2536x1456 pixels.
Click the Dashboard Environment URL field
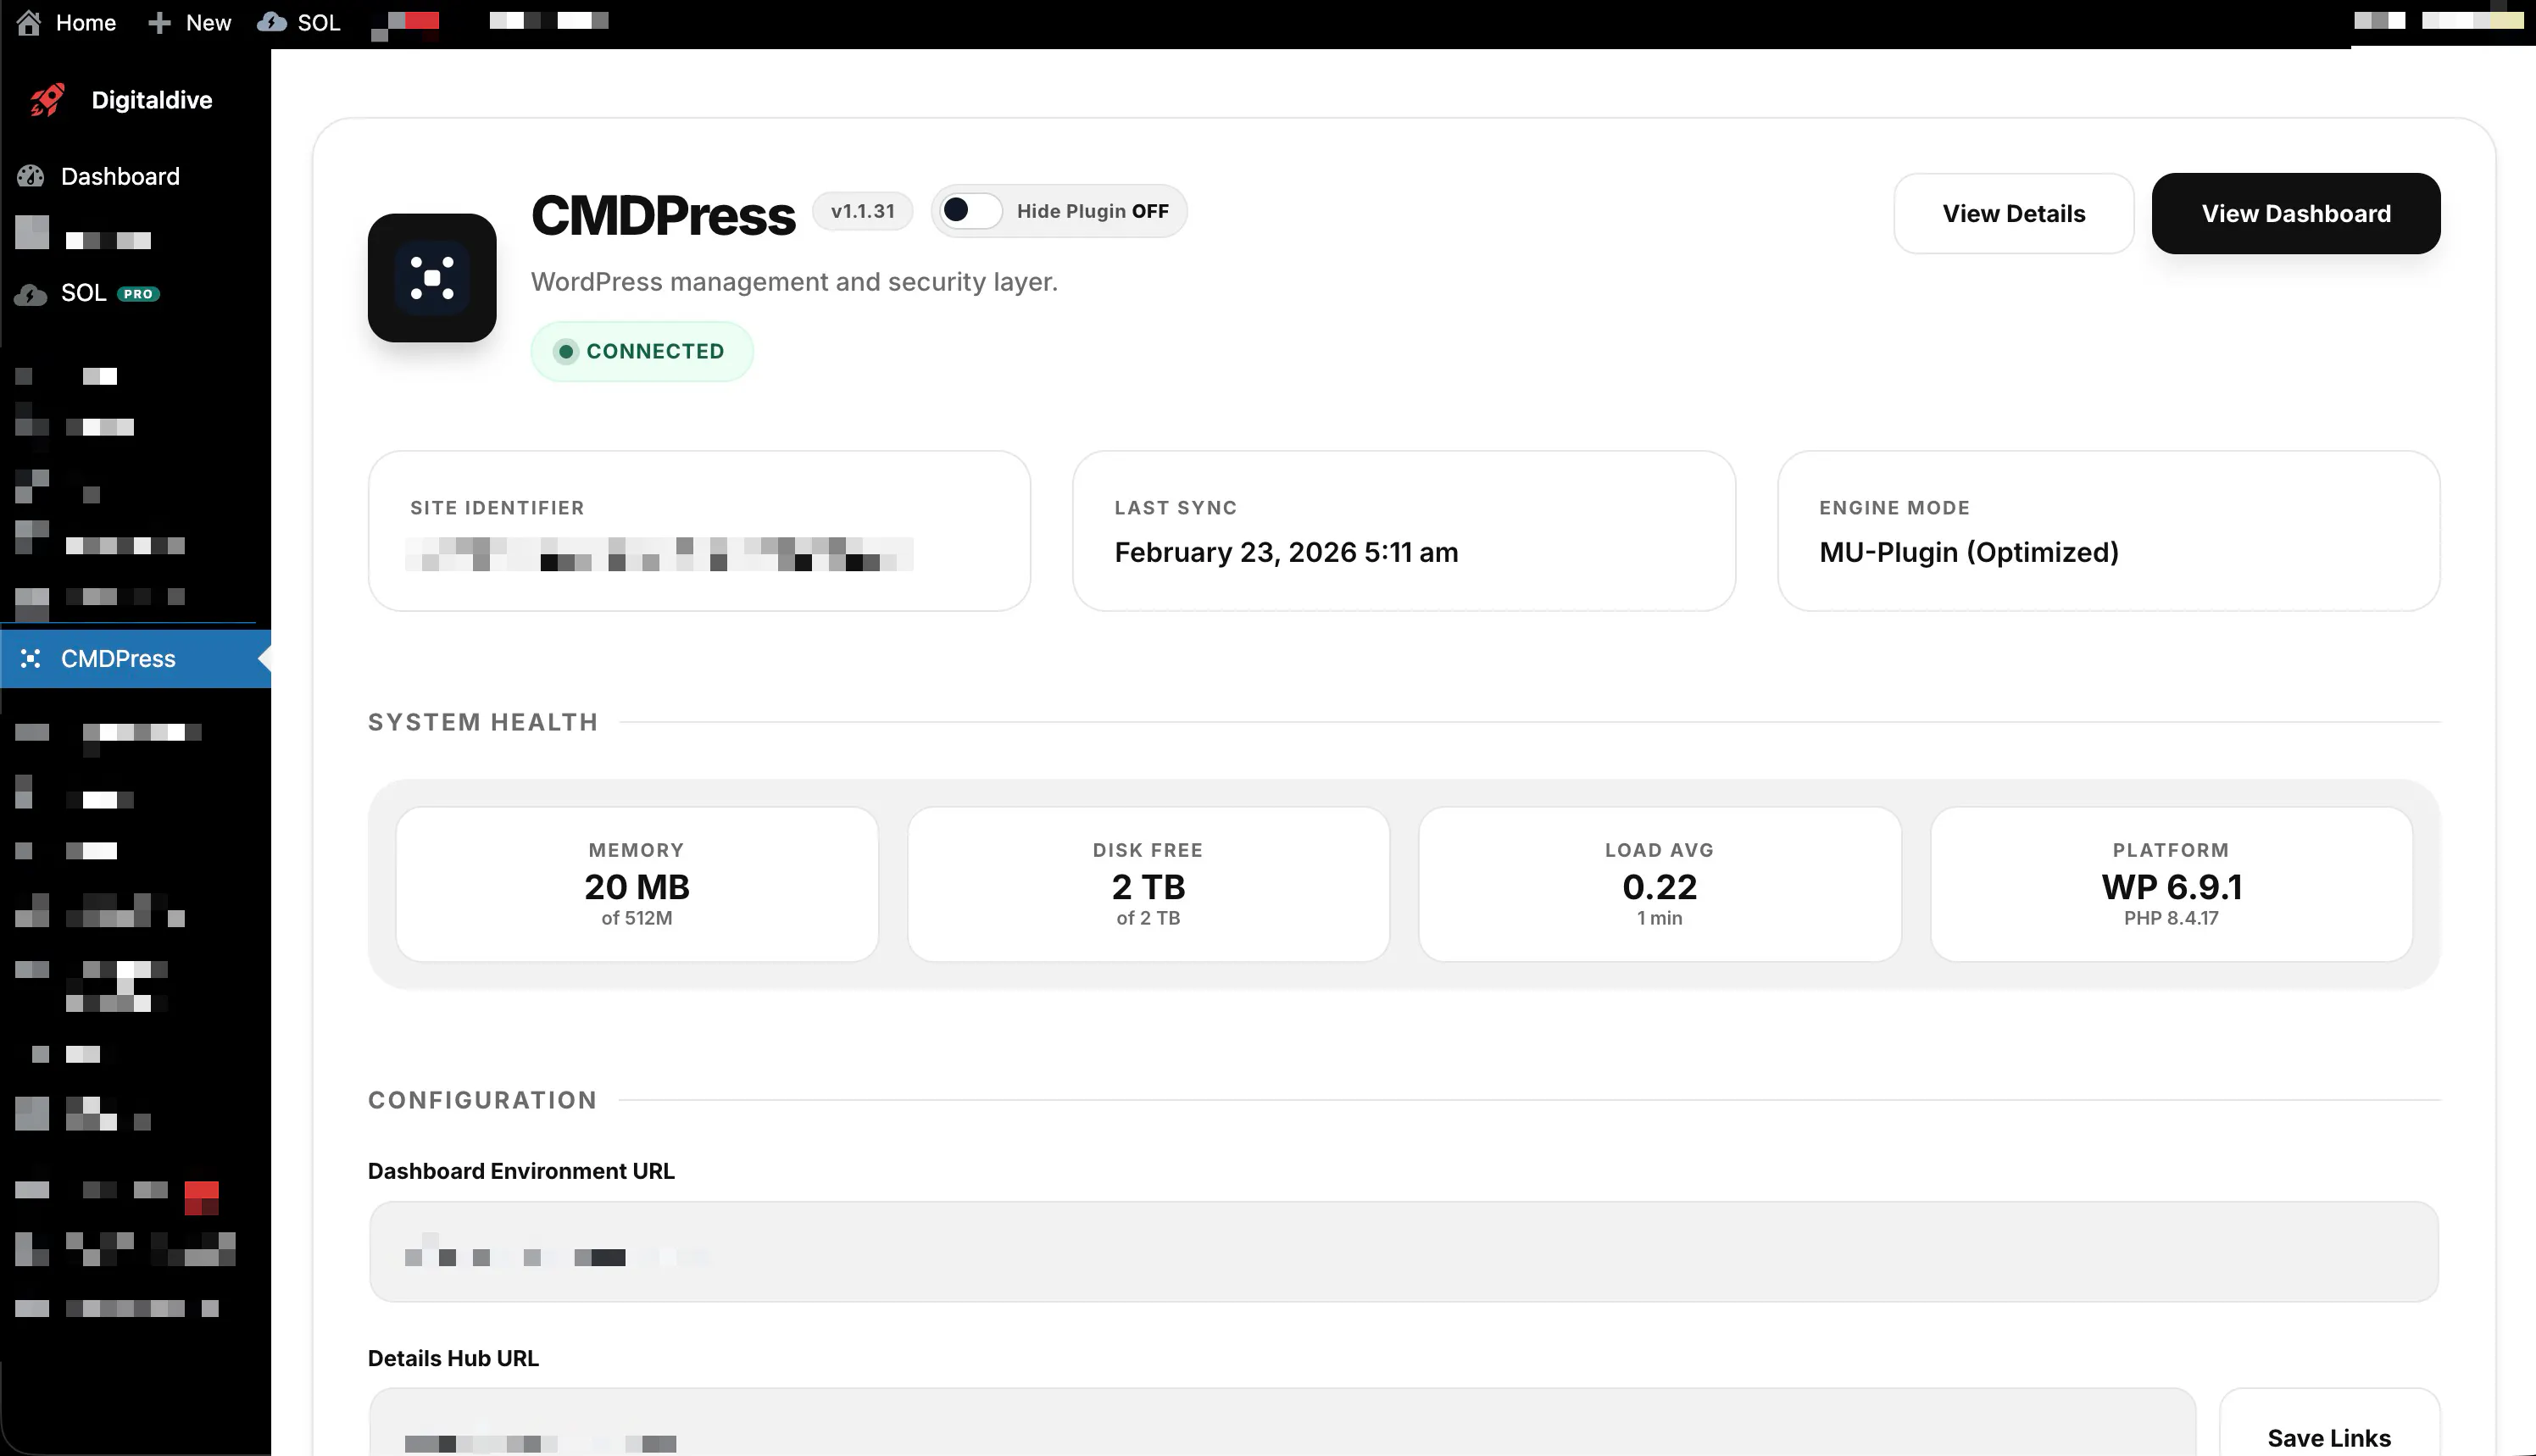click(1403, 1251)
